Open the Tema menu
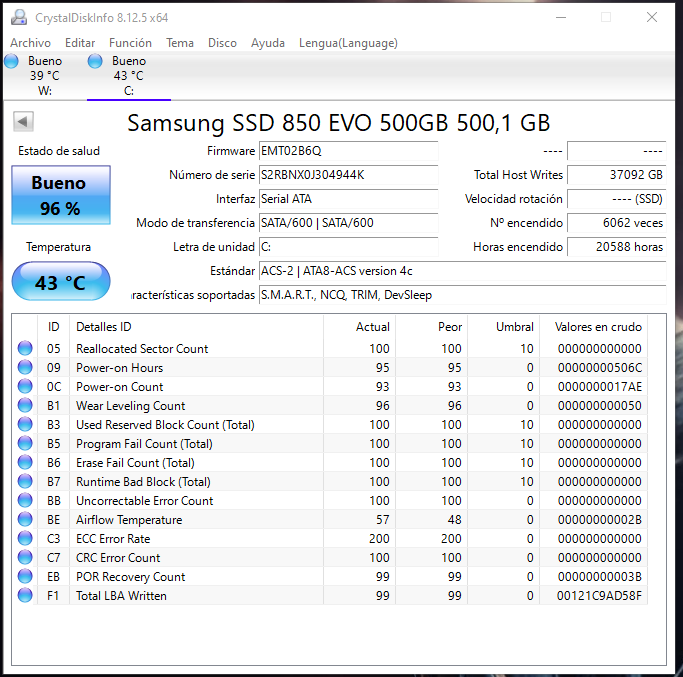This screenshot has height=677, width=683. (179, 43)
